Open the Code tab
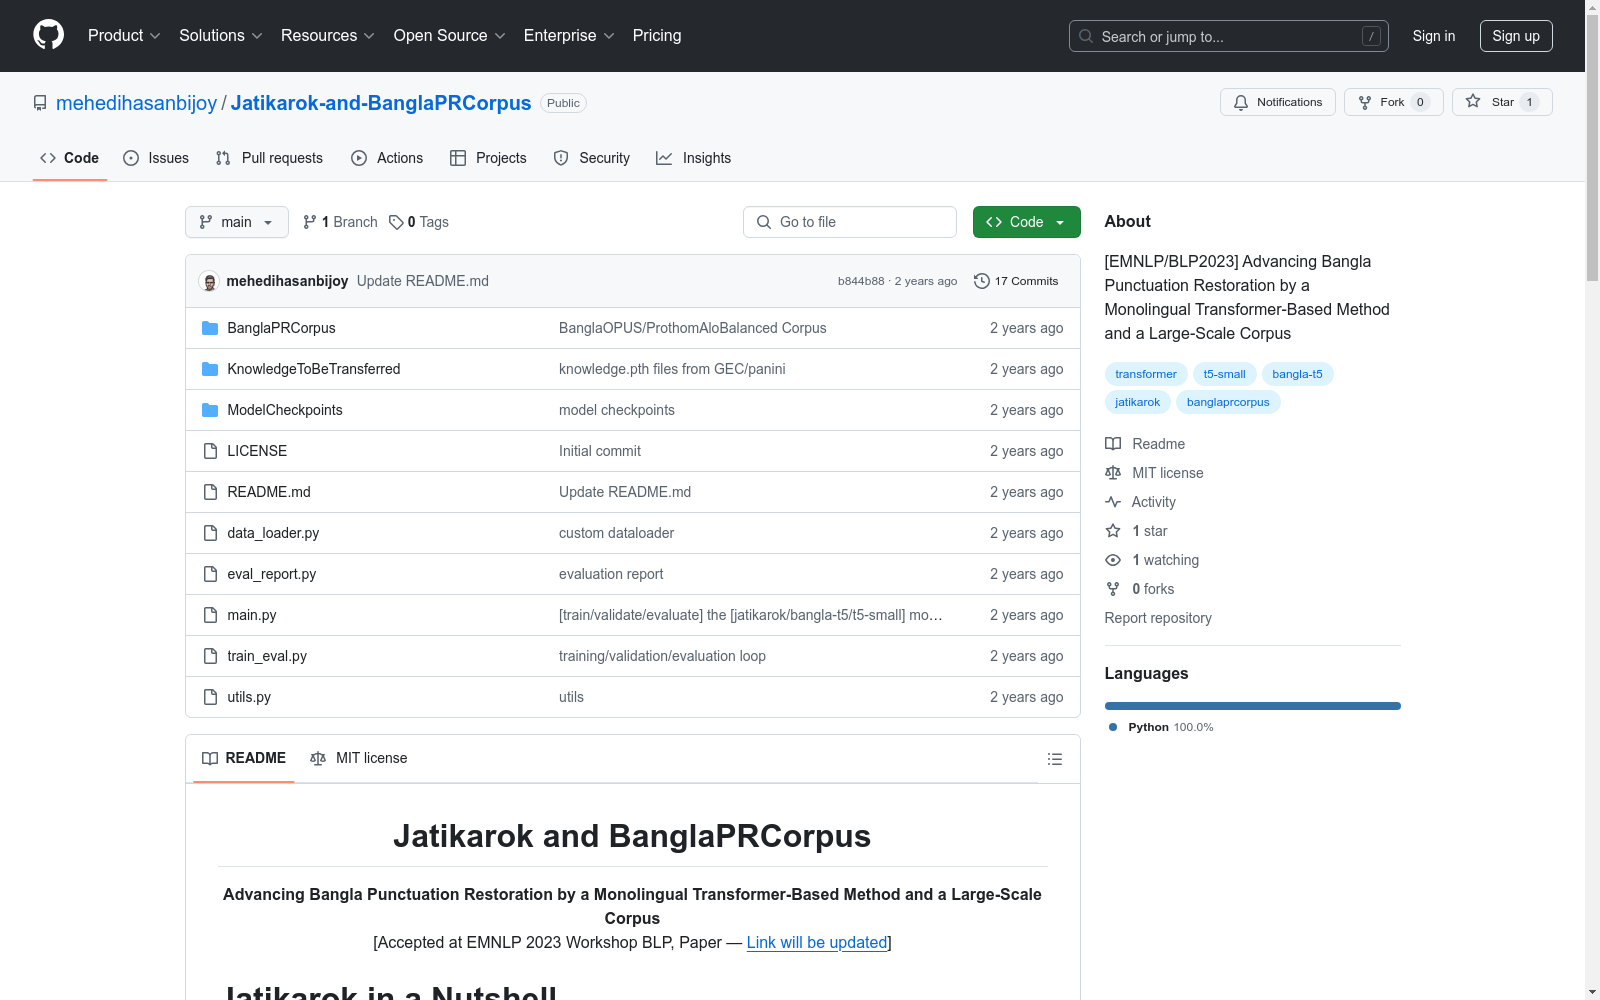 70,158
